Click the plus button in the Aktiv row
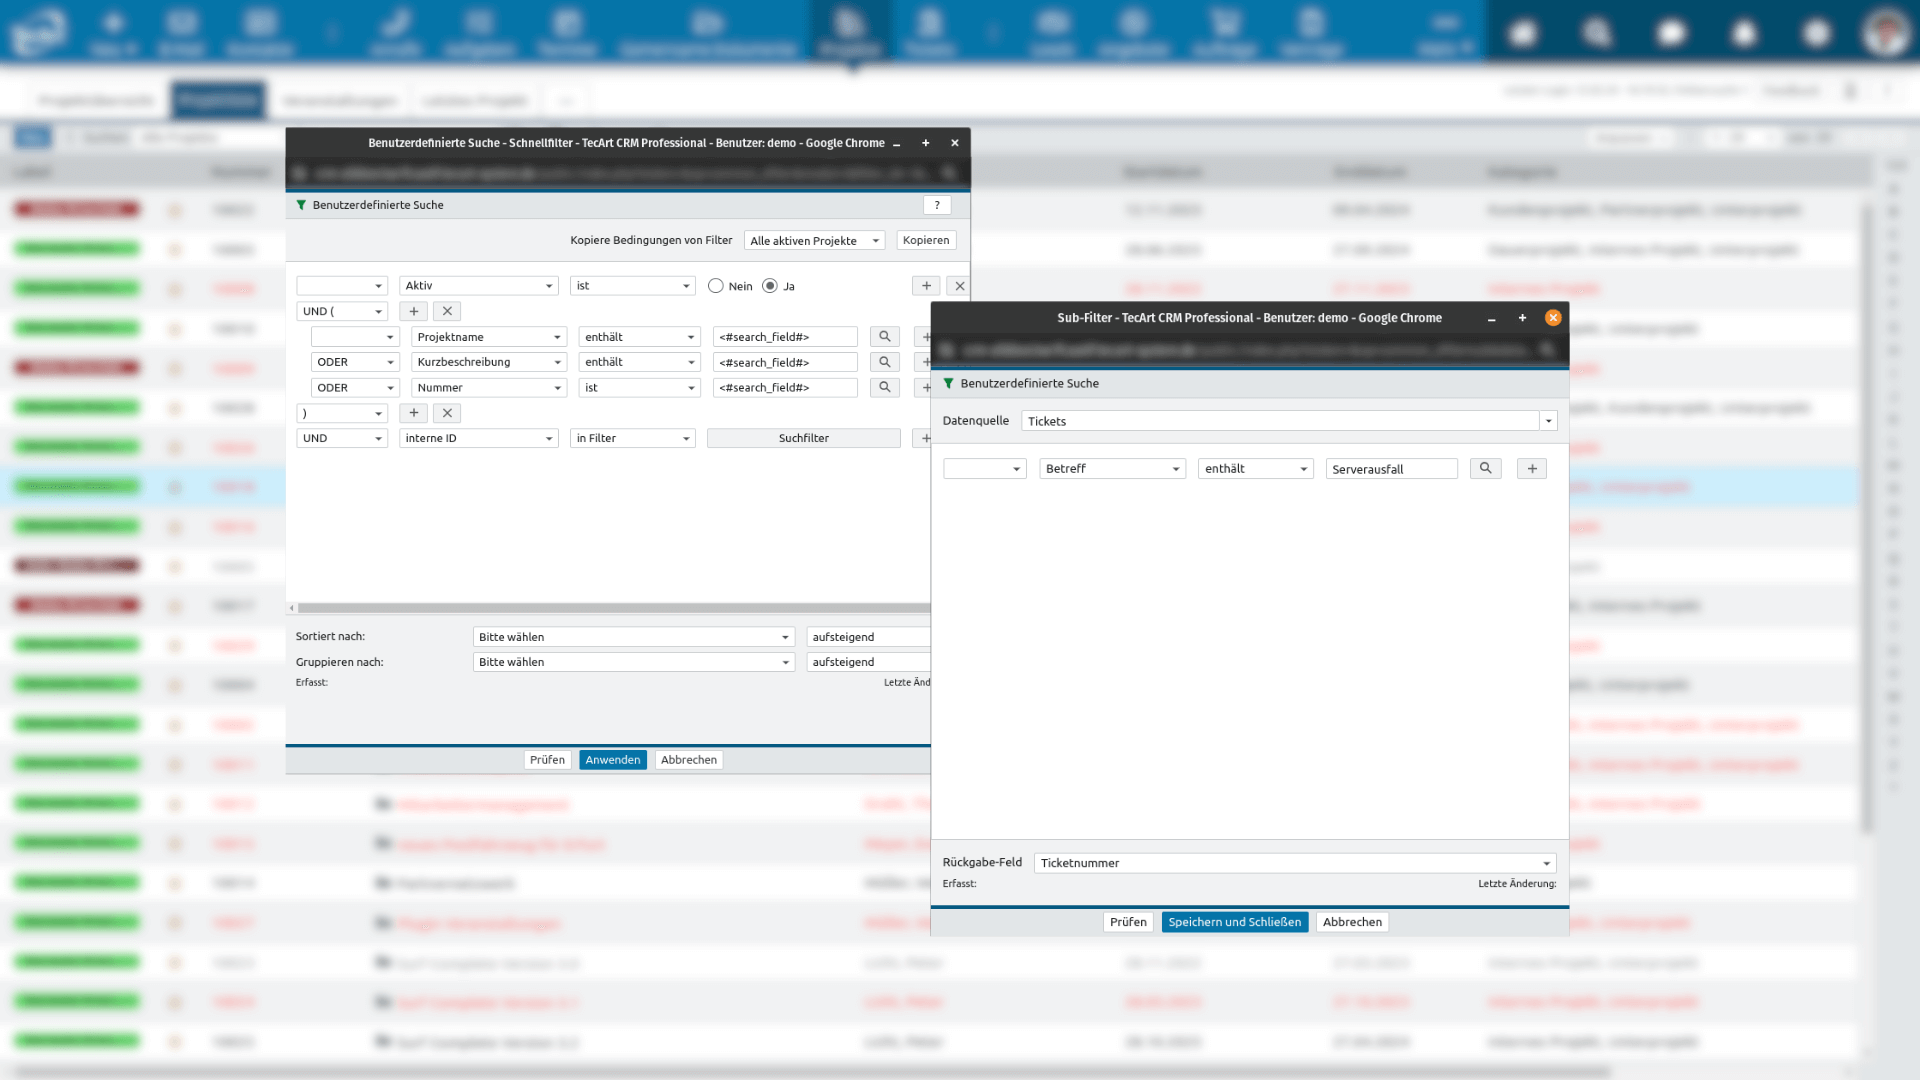 pos(926,286)
